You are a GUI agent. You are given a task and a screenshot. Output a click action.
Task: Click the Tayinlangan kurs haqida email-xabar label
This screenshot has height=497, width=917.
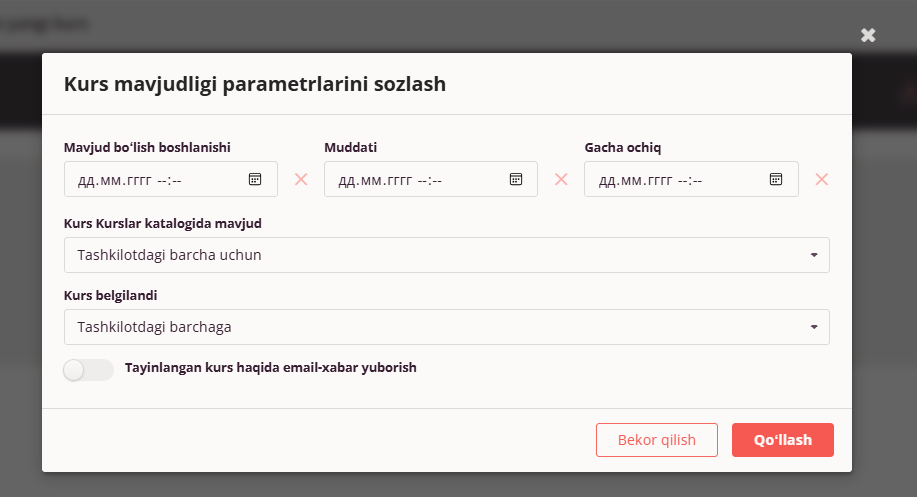[270, 368]
